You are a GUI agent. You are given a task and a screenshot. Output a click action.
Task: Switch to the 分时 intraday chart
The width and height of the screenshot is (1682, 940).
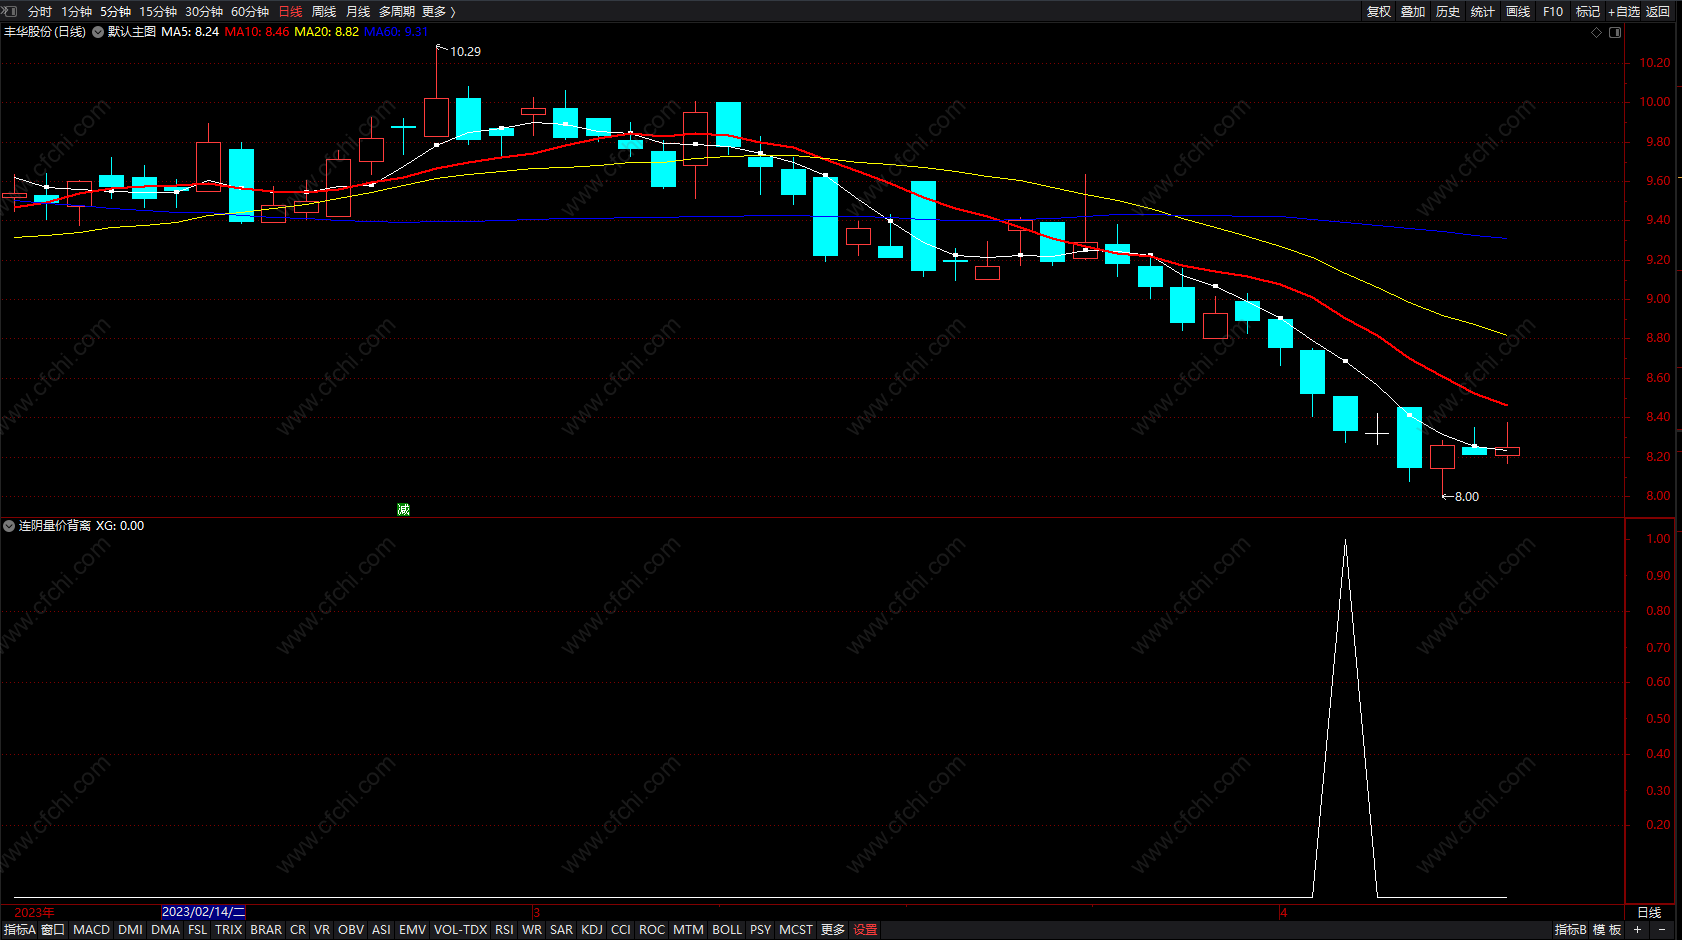(x=40, y=11)
